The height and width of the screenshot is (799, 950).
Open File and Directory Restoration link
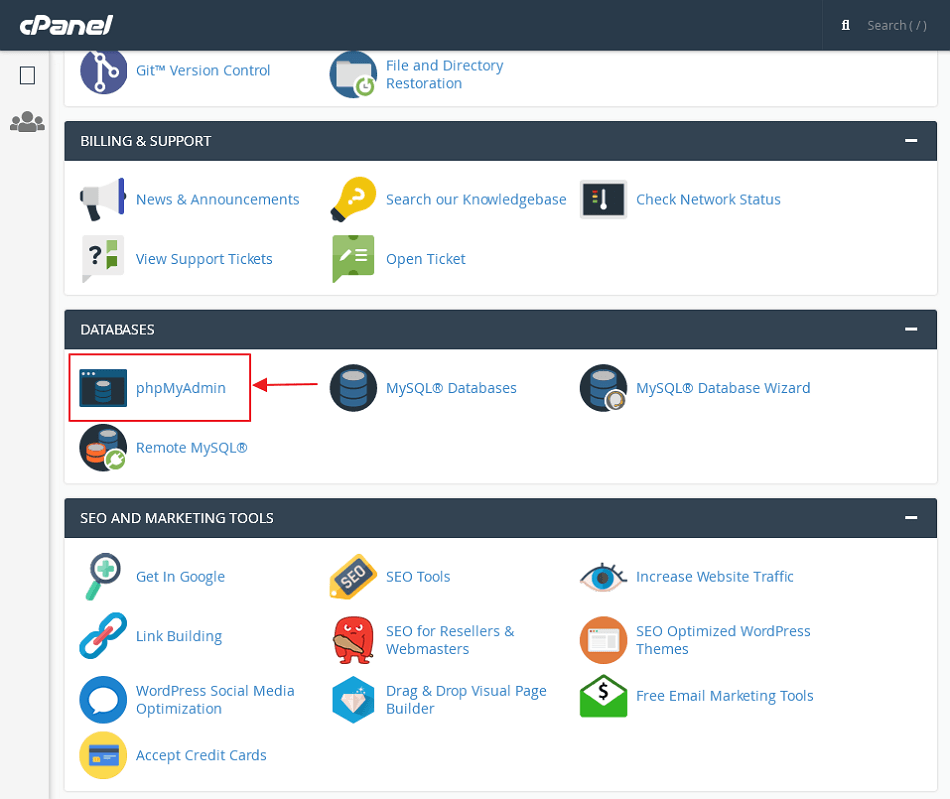pyautogui.click(x=445, y=74)
